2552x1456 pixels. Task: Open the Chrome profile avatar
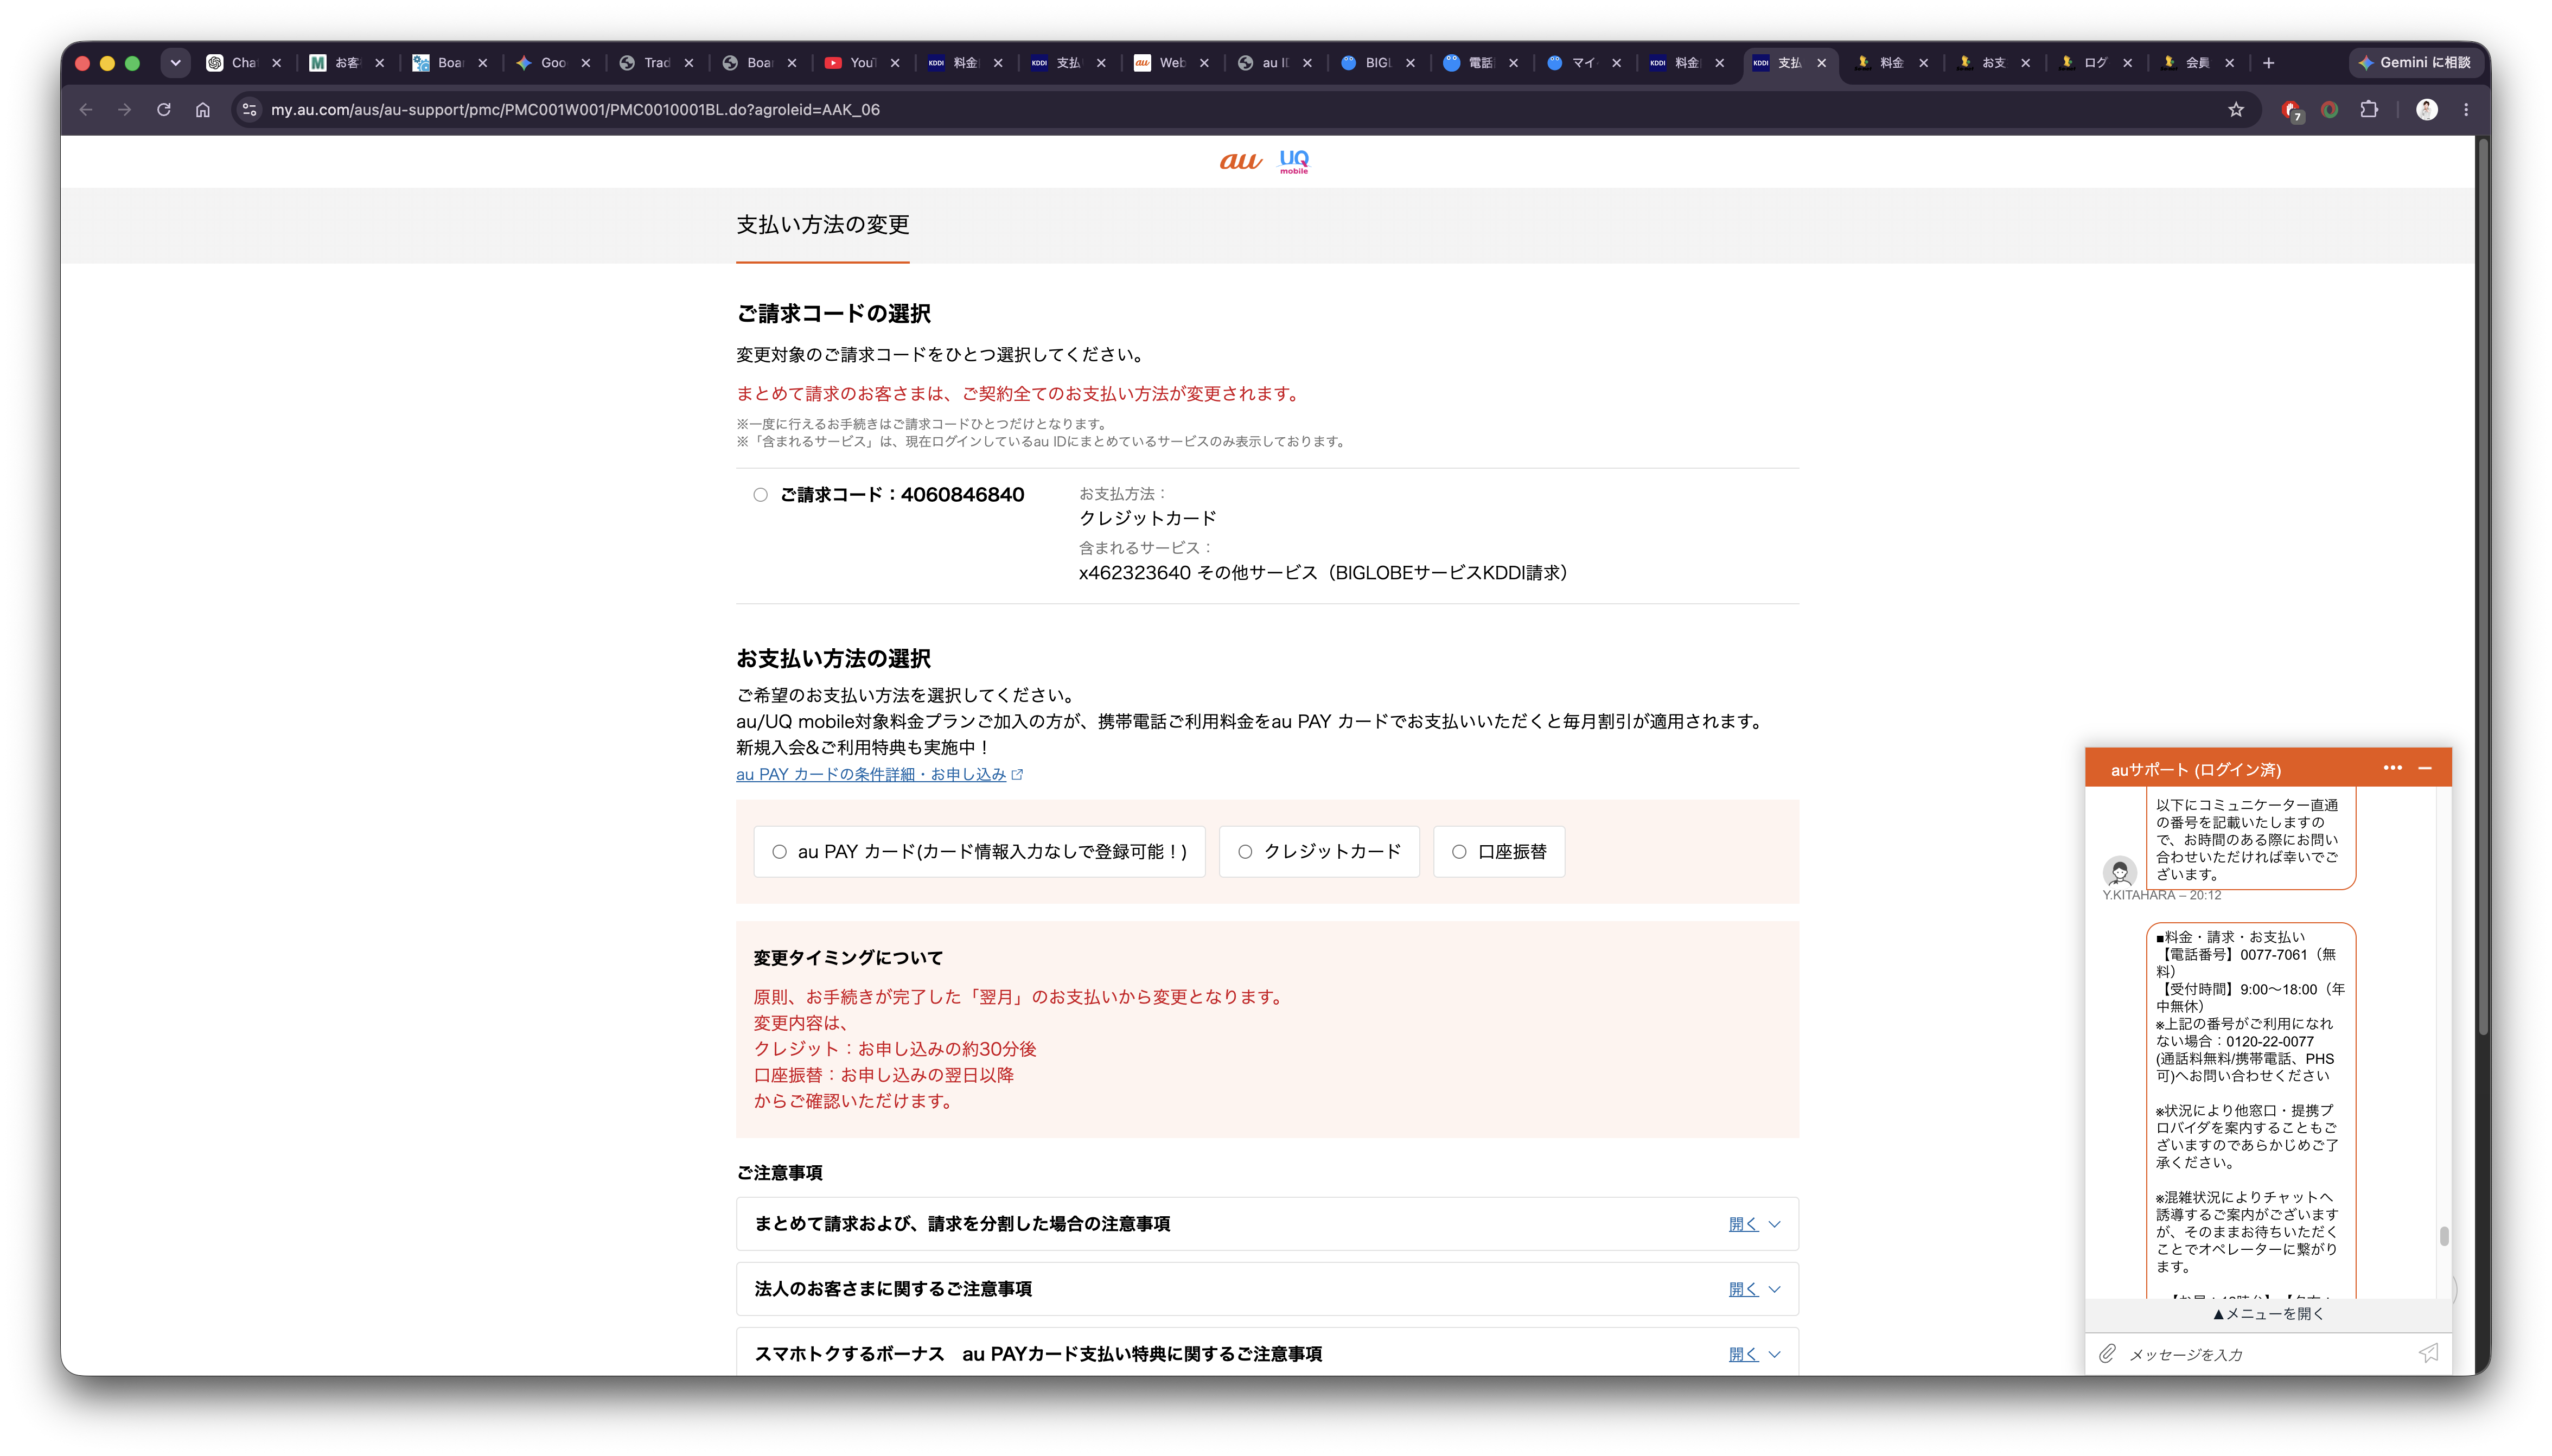click(x=2427, y=110)
